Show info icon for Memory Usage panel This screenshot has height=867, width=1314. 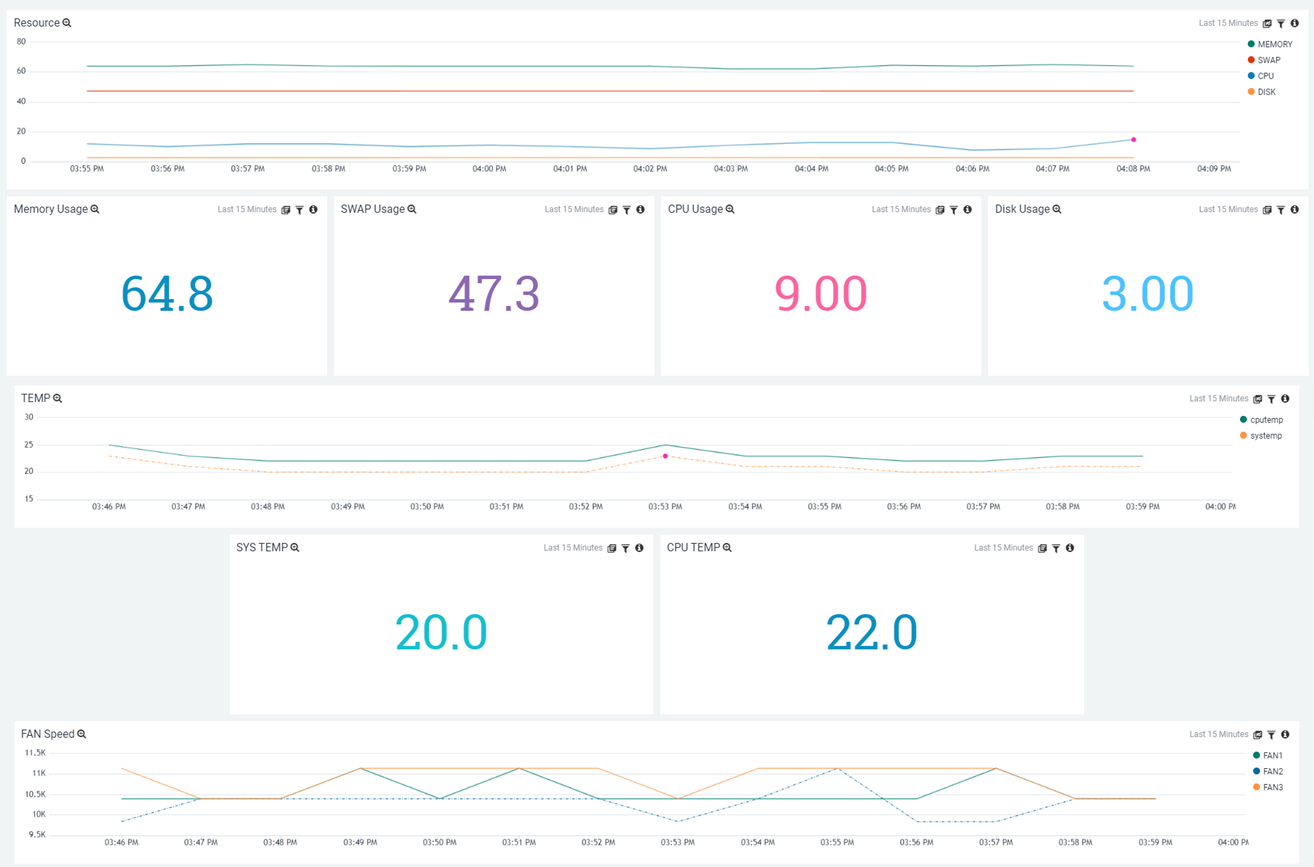[x=313, y=210]
